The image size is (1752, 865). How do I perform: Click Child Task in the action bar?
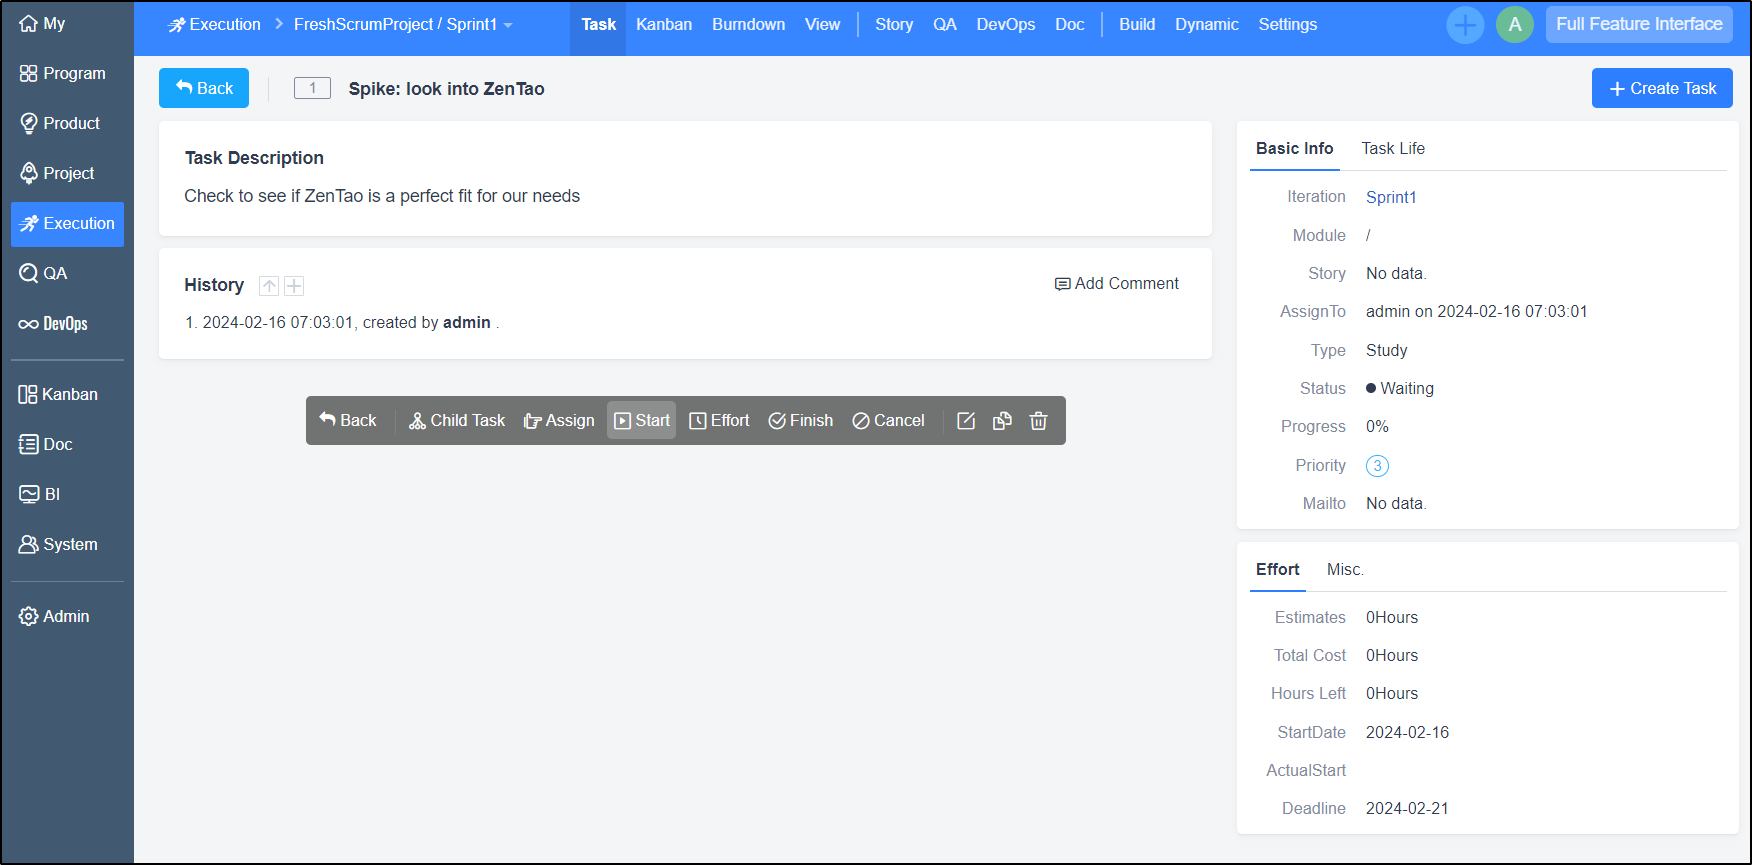tap(457, 421)
